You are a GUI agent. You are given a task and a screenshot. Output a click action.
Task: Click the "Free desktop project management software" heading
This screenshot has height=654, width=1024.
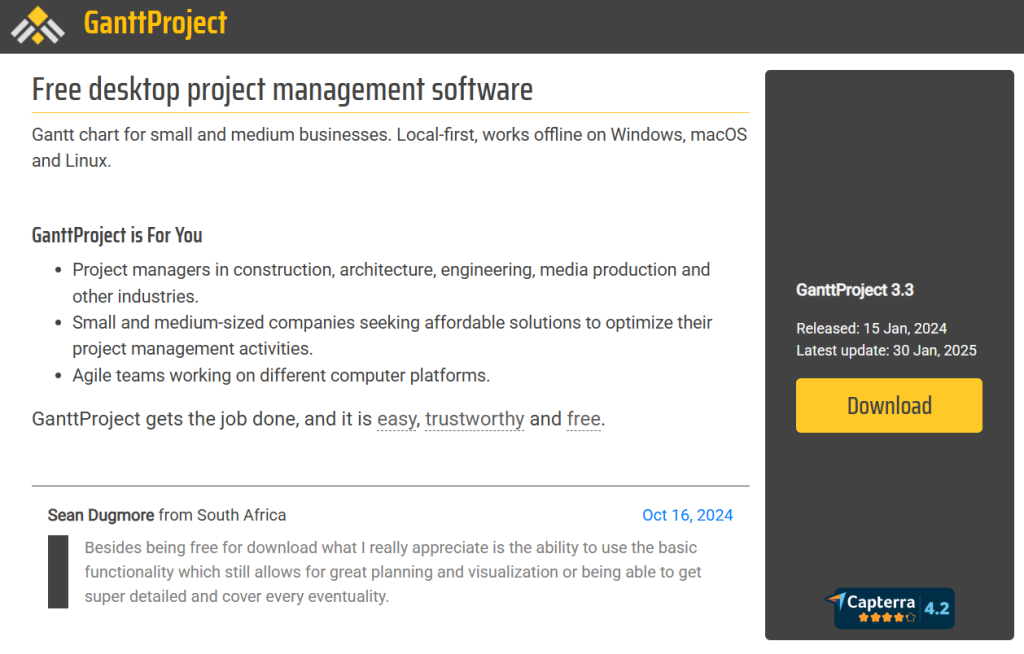(x=282, y=89)
